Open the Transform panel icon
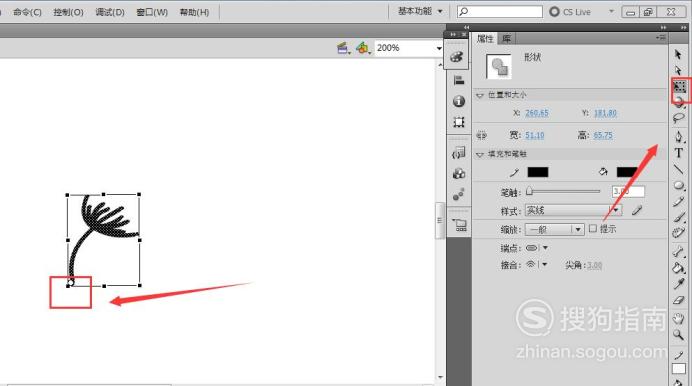This screenshot has height=386, width=692. pos(459,122)
